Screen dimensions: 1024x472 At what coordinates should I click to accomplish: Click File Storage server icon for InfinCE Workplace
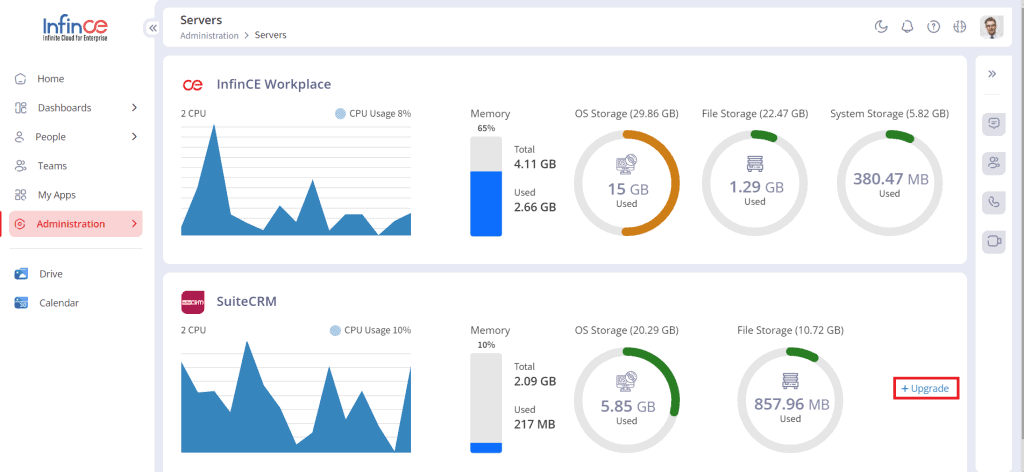754,165
